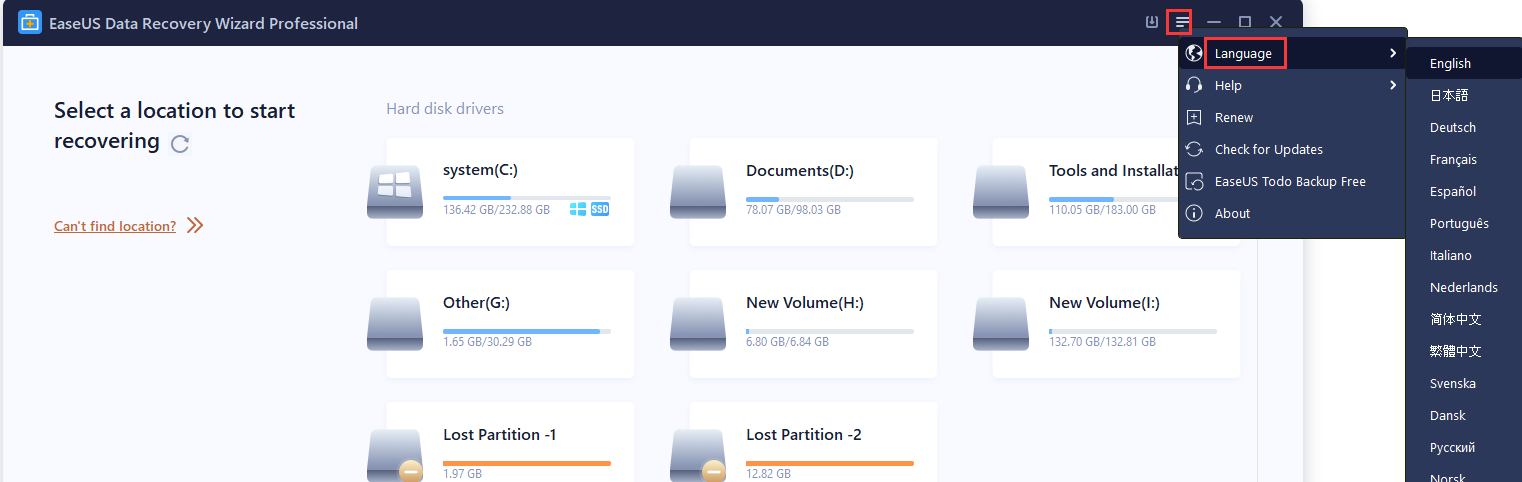Click Other(G:) usage bar
This screenshot has width=1522, height=482.
527,330
